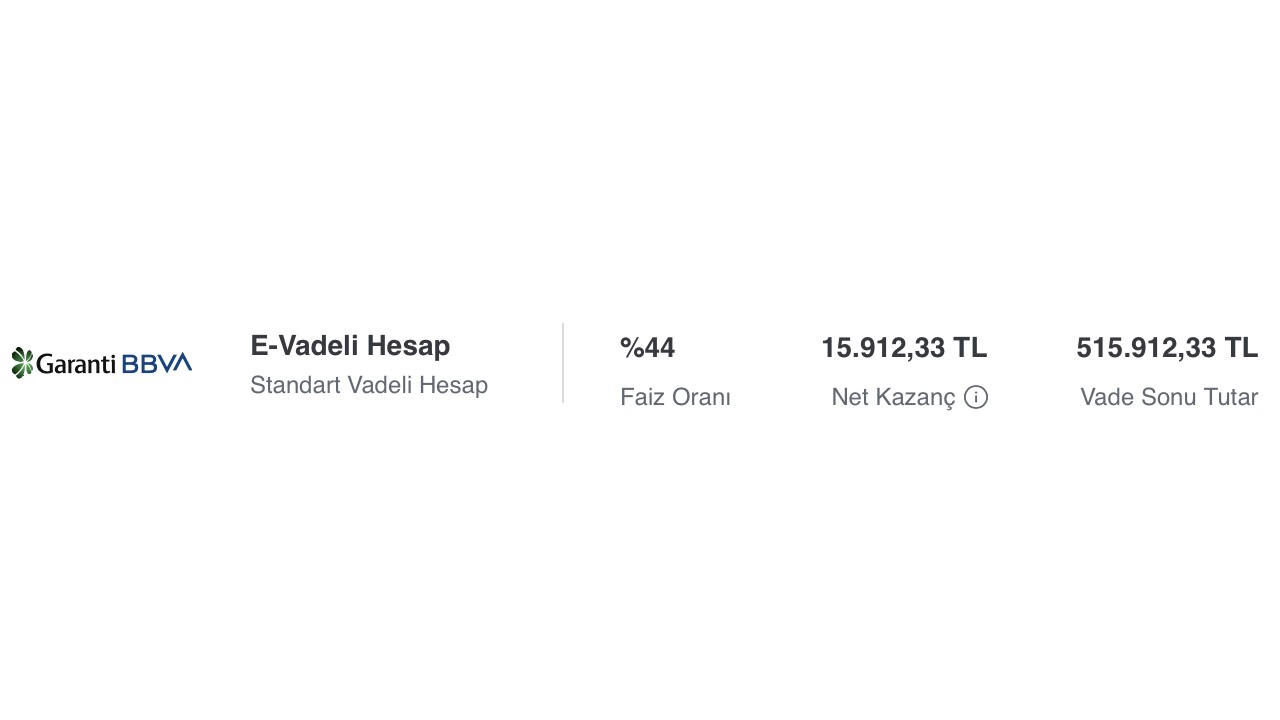This screenshot has height=720, width=1280.
Task: Click the blue BBVA wordmark
Action: [x=156, y=363]
